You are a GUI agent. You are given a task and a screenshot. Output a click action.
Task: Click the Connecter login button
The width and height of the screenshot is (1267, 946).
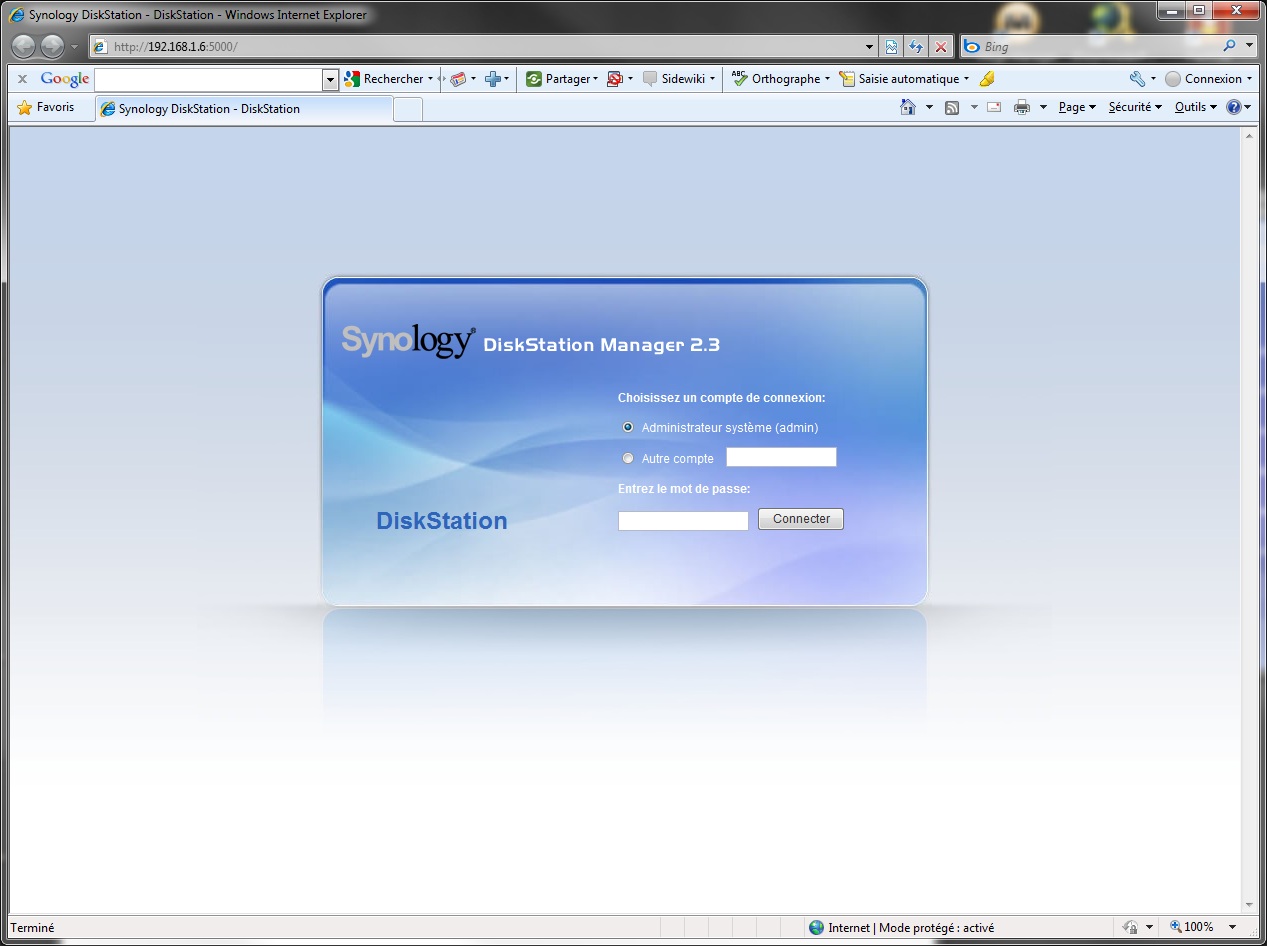coord(801,519)
